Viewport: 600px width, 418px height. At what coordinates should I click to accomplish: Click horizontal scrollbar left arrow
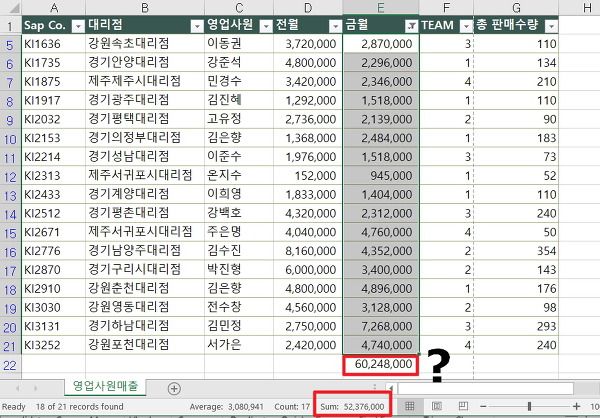tap(390, 388)
